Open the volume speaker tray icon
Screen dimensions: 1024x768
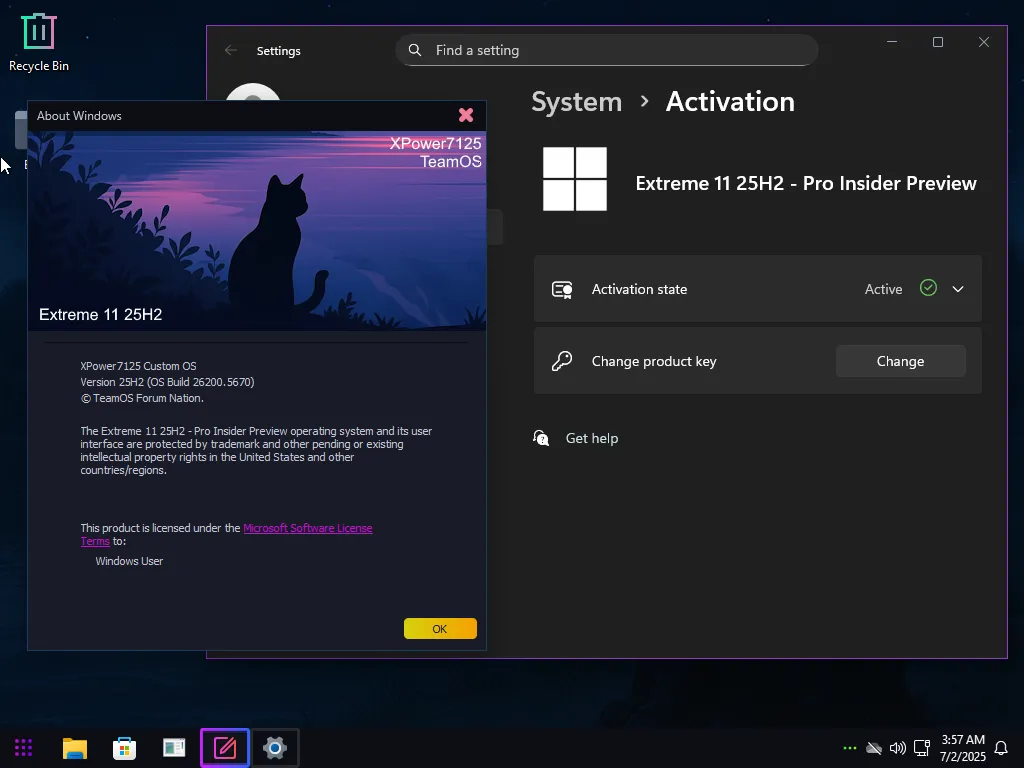(898, 748)
